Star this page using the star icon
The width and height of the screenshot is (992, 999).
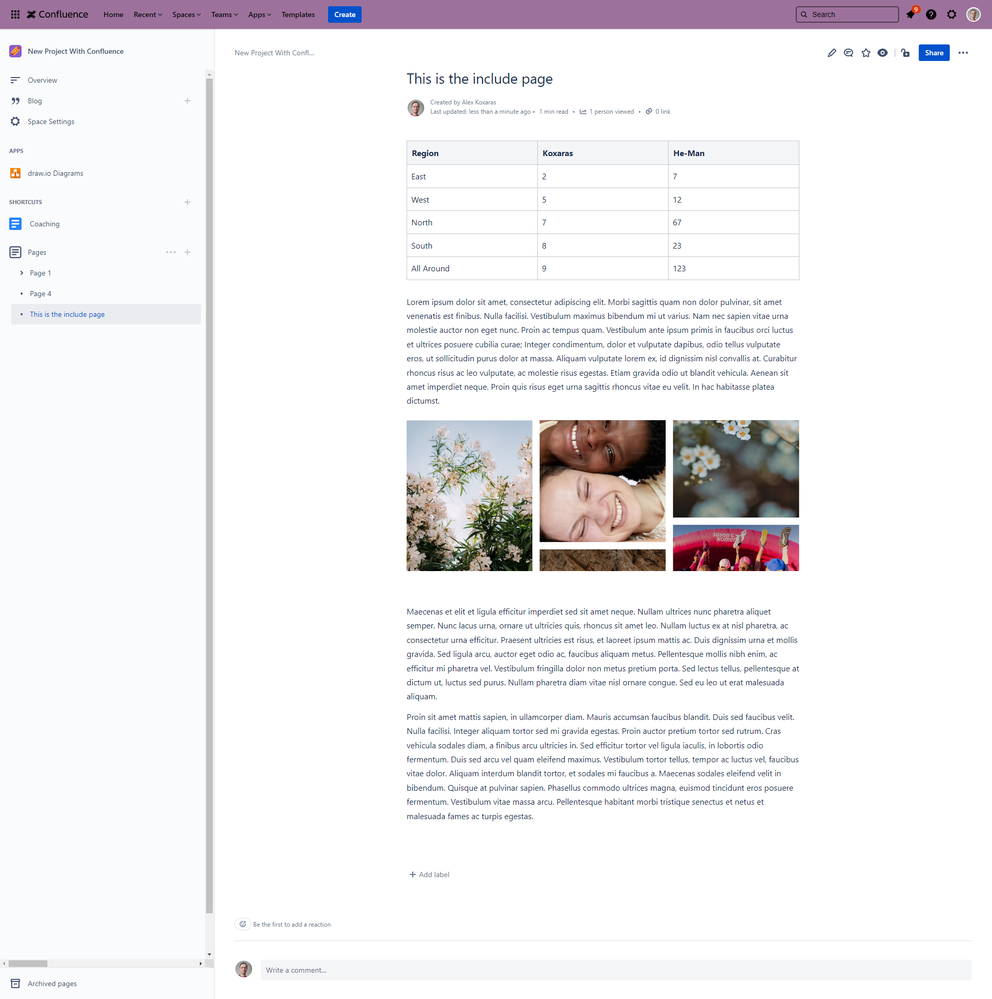[x=866, y=52]
